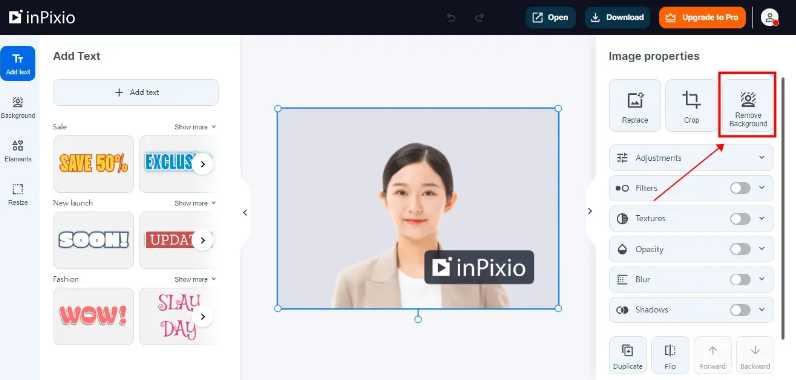
Task: Click the + Add text button
Action: pyautogui.click(x=136, y=92)
